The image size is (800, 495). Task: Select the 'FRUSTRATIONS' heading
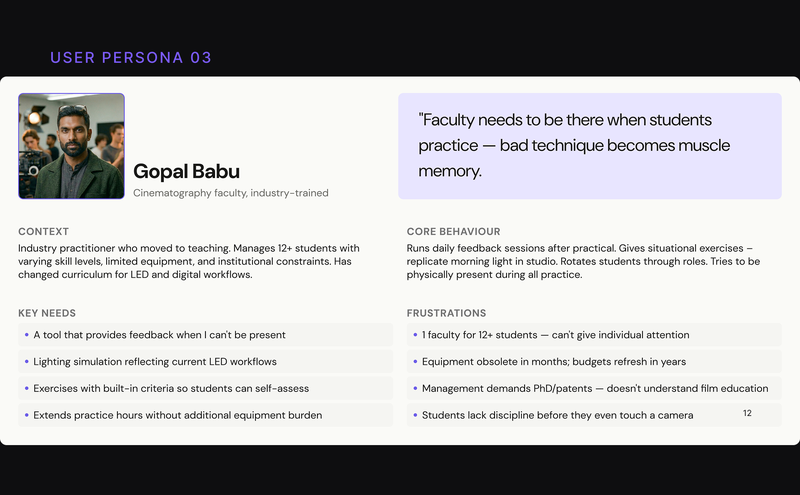(446, 313)
